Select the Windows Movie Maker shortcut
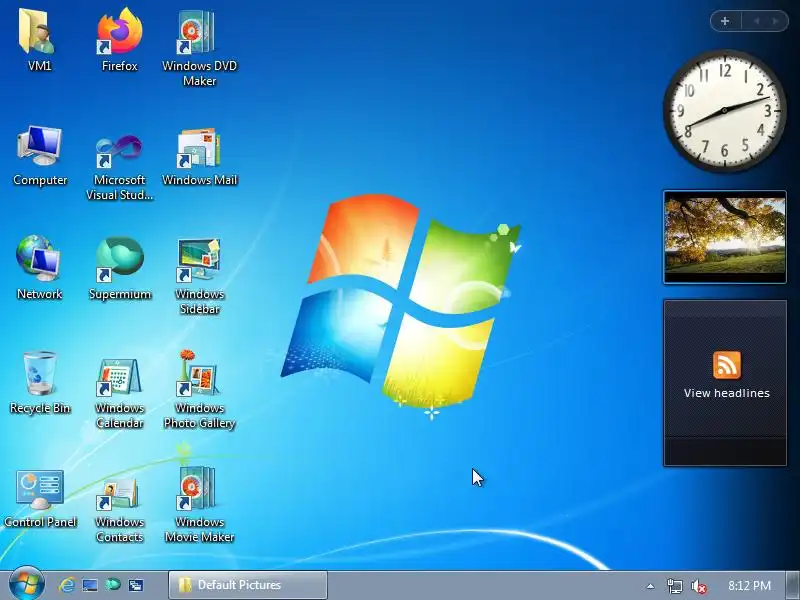 tap(199, 505)
